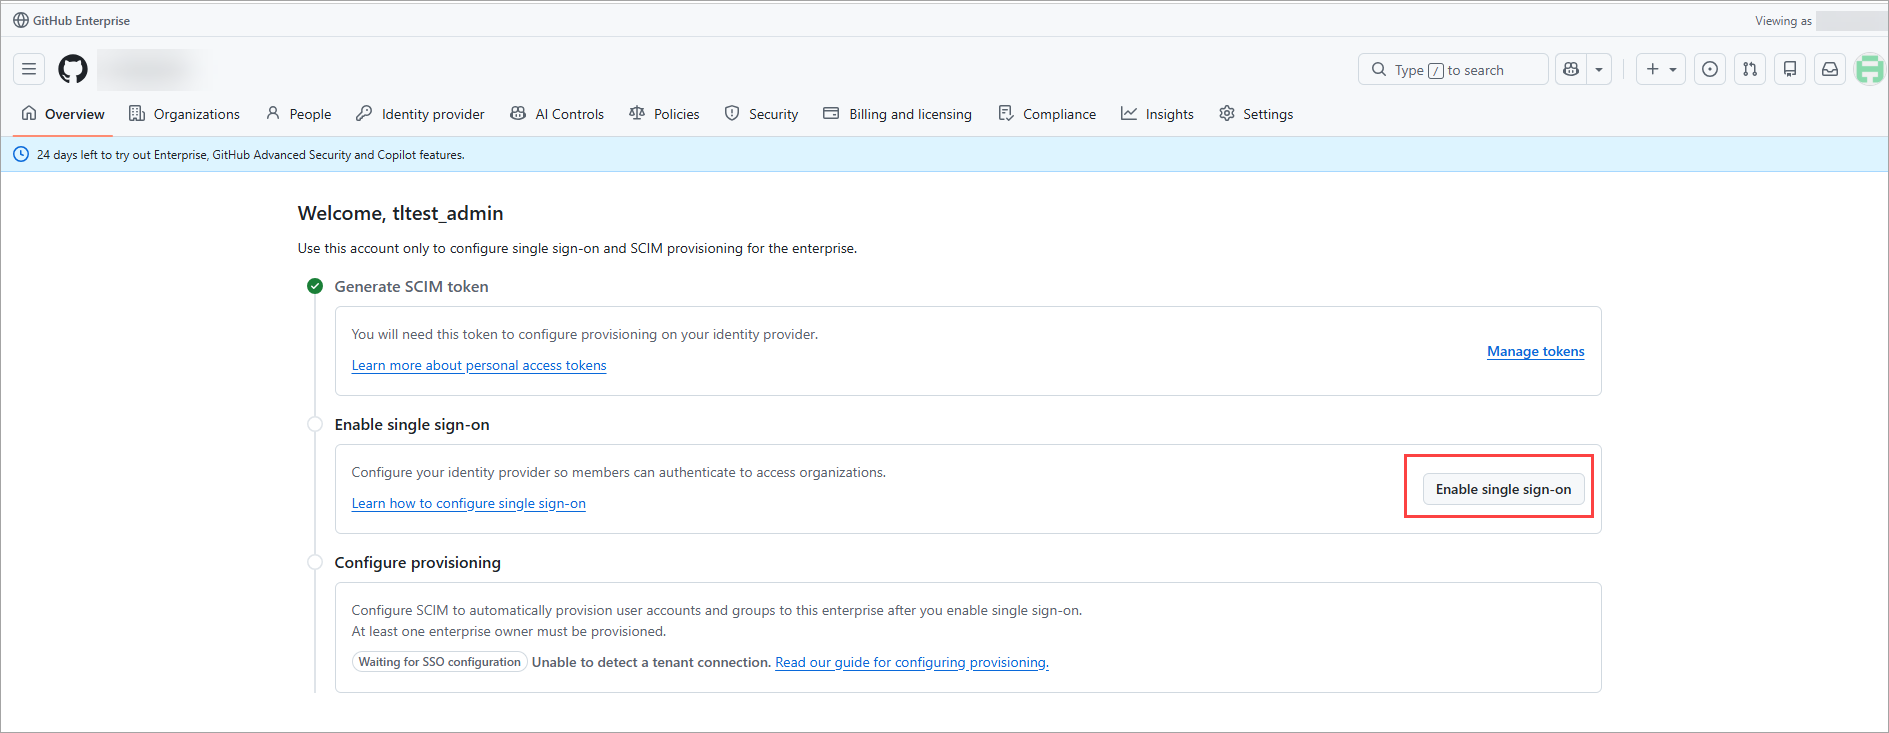Click the search magnifier icon
The width and height of the screenshot is (1889, 733).
click(1379, 69)
